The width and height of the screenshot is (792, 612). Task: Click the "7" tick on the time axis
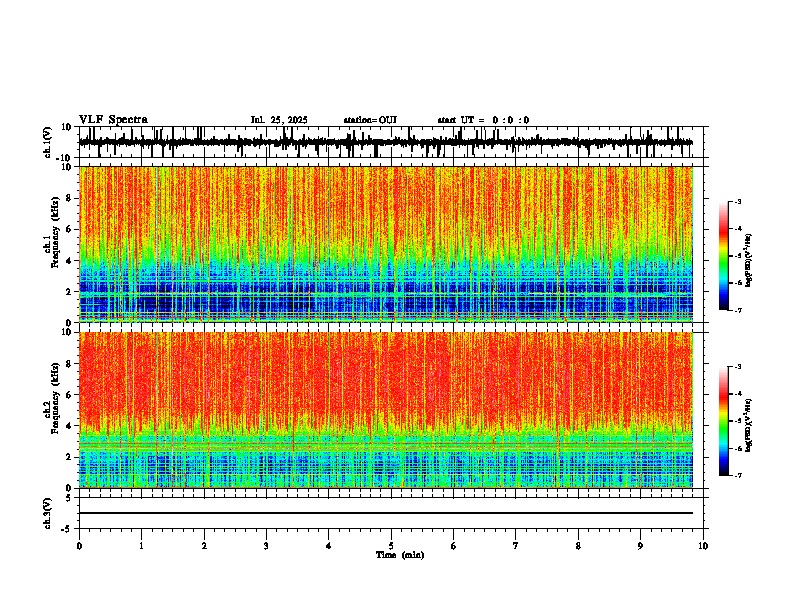click(516, 545)
